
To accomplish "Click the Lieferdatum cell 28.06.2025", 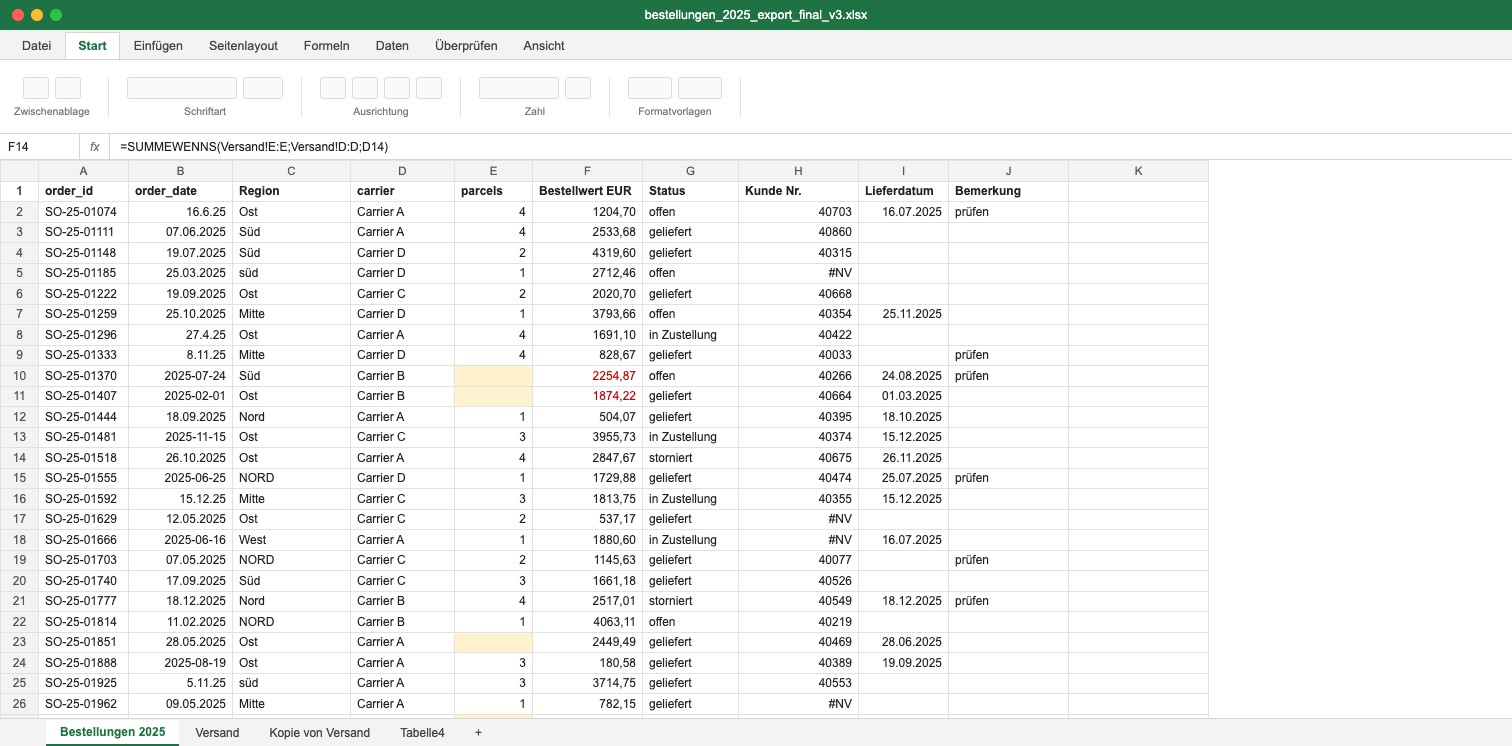I will point(903,642).
